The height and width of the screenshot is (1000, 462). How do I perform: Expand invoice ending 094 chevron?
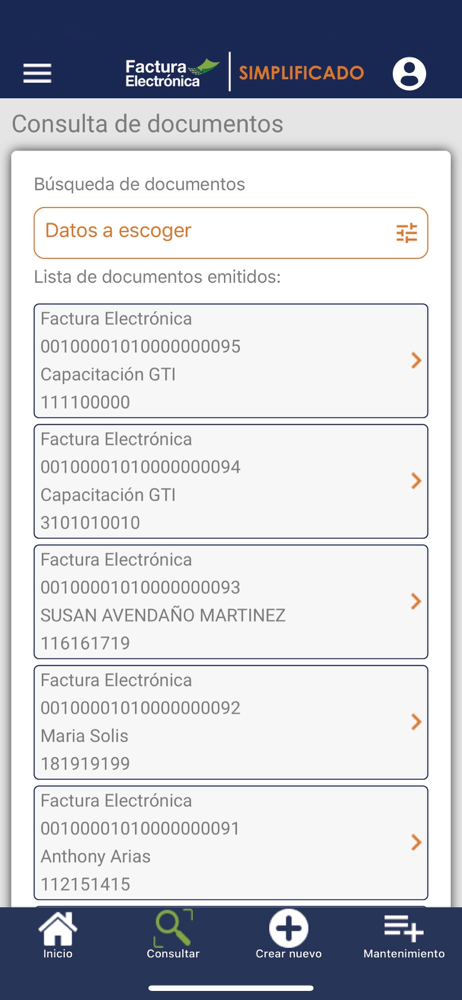click(x=416, y=481)
